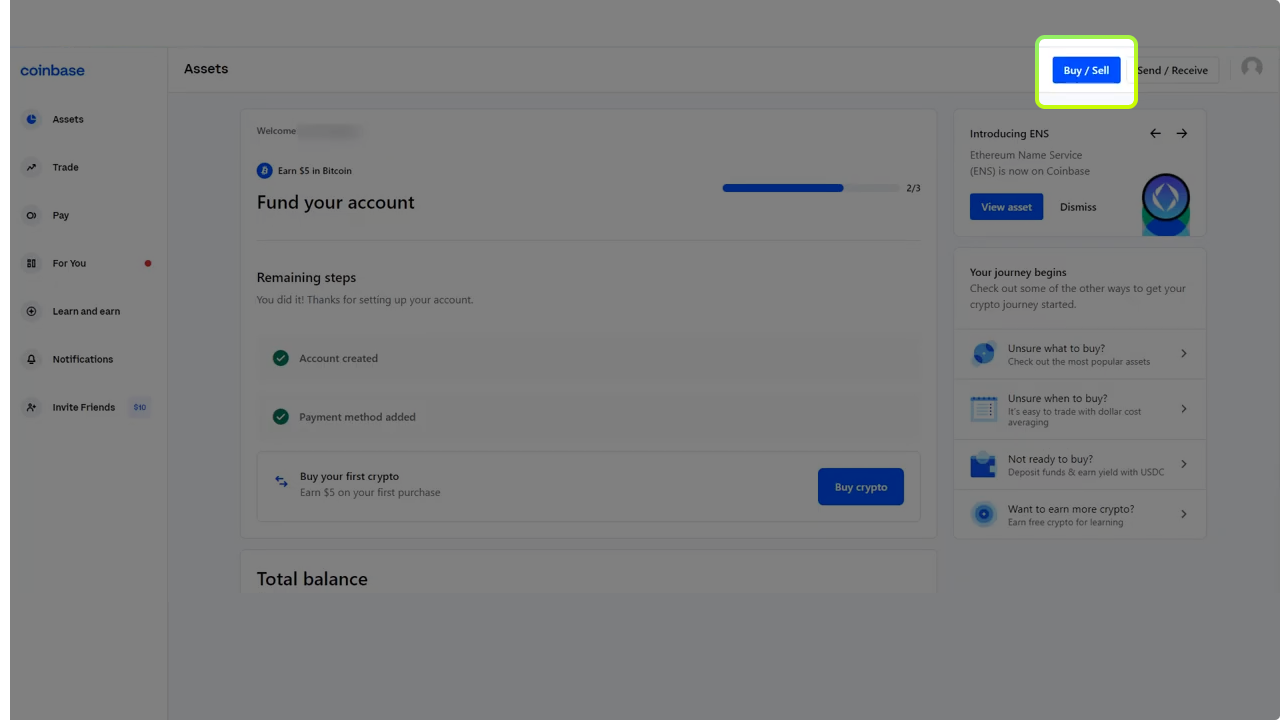Open the Trade chart icon in sidebar
This screenshot has width=1280, height=720.
pos(31,167)
